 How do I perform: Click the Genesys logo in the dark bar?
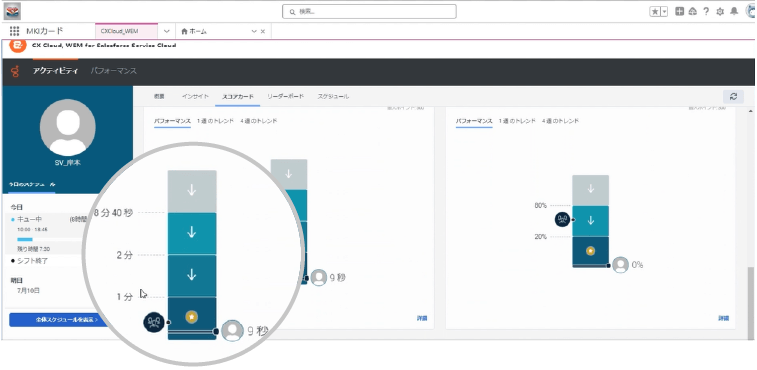[15, 71]
